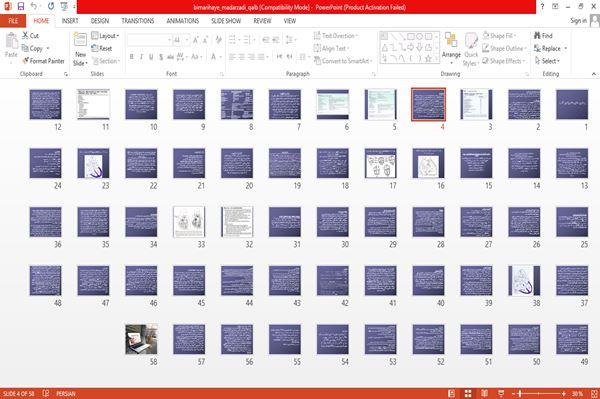Click the zoom slider track
Image resolution: width=600 pixels, height=399 pixels.
(538, 393)
